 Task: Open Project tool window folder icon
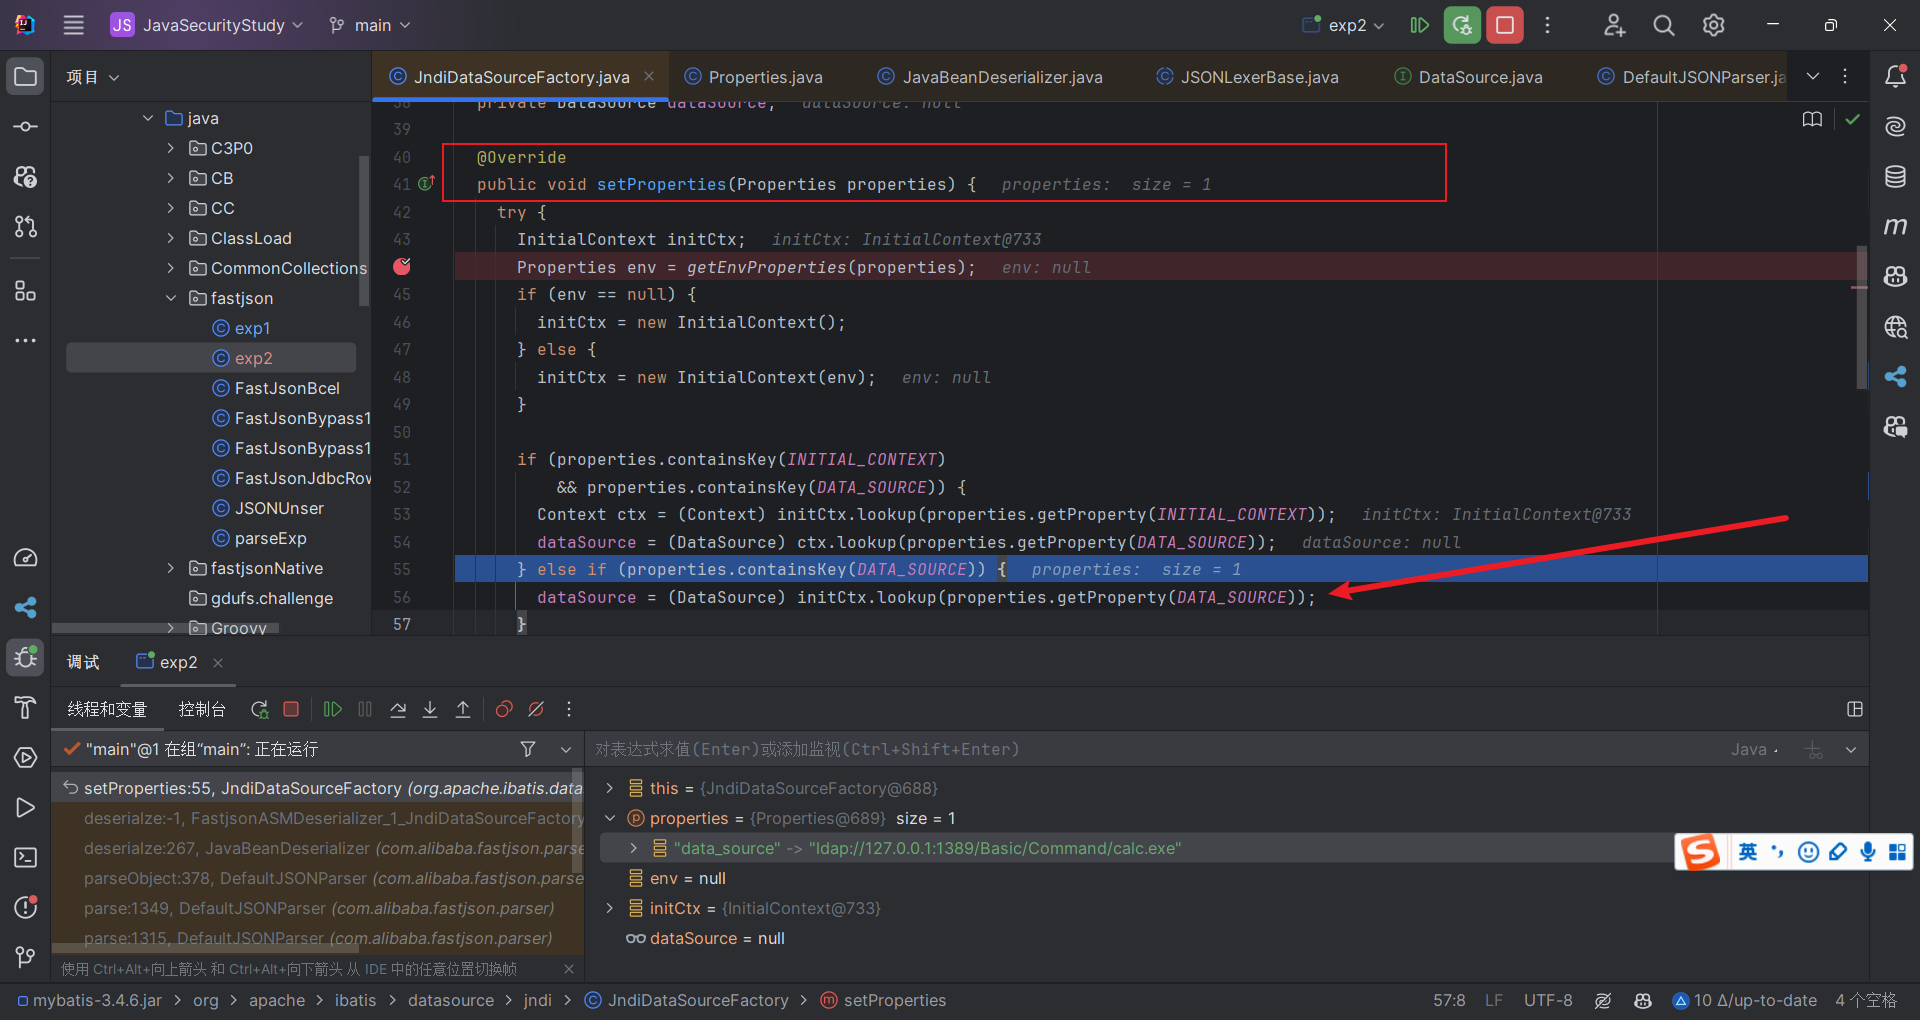click(26, 77)
